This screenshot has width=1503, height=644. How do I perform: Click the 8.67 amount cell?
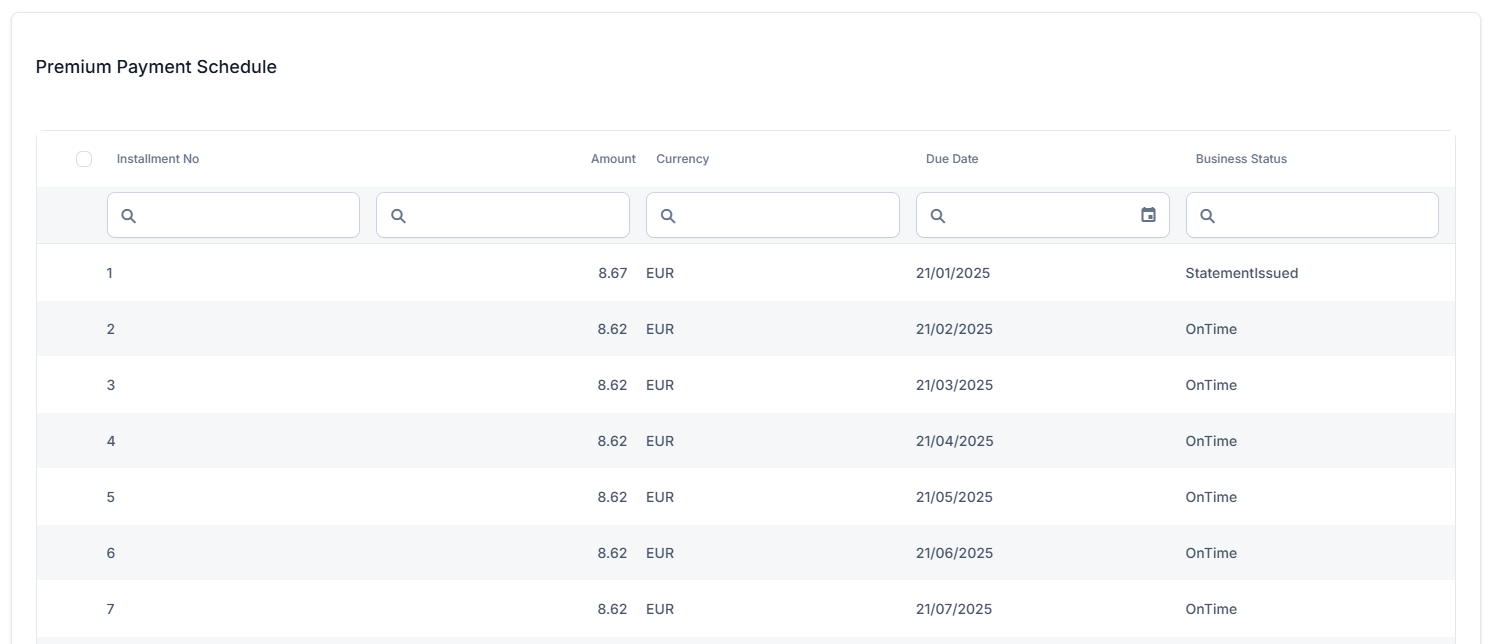[612, 273]
